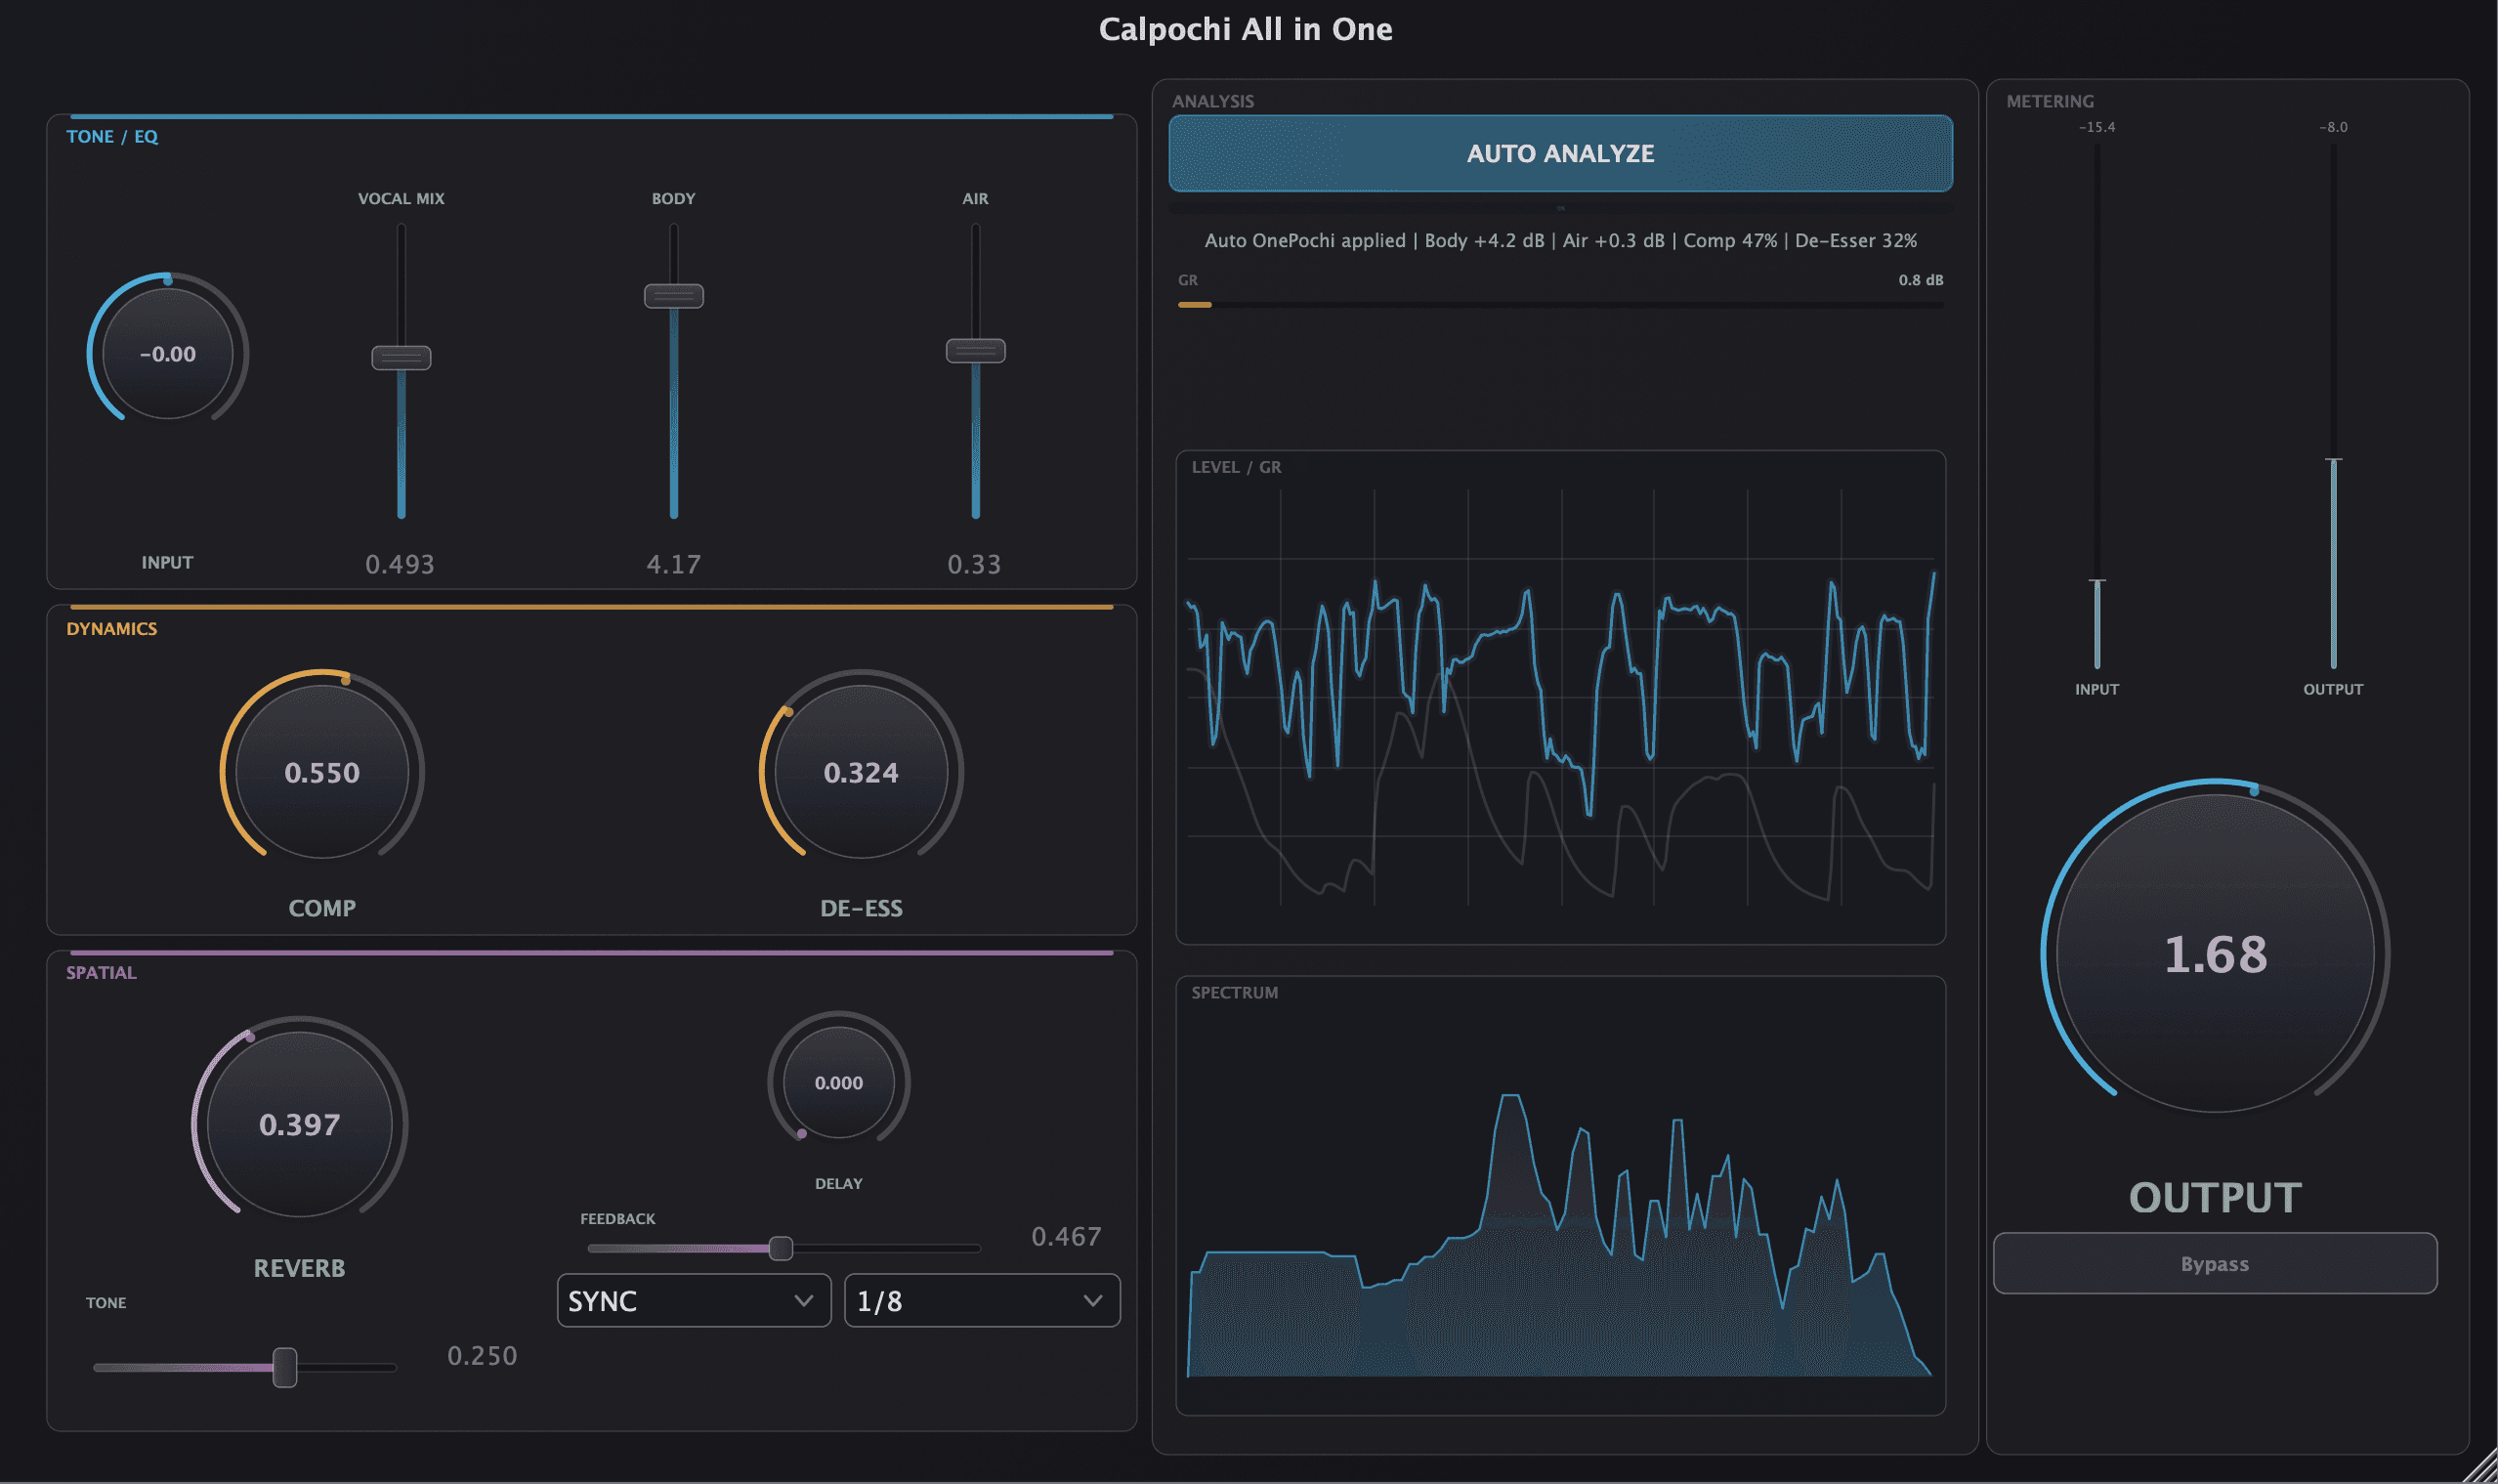Click the LEVEL / GR graph display
The image size is (2498, 1484).
(1560, 700)
